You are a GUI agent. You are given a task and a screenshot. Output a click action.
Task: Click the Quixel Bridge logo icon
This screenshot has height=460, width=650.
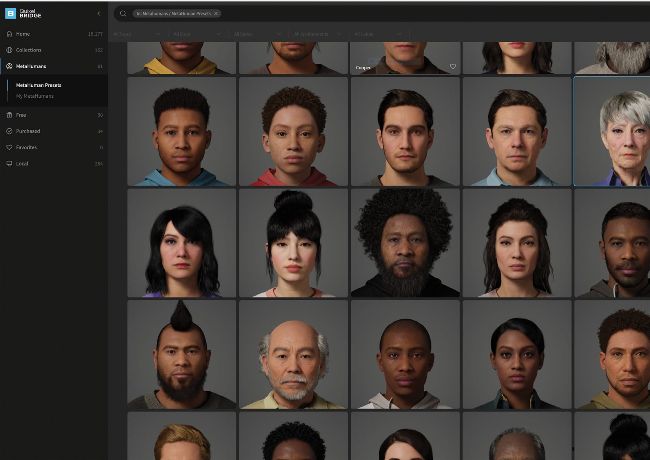(10, 14)
